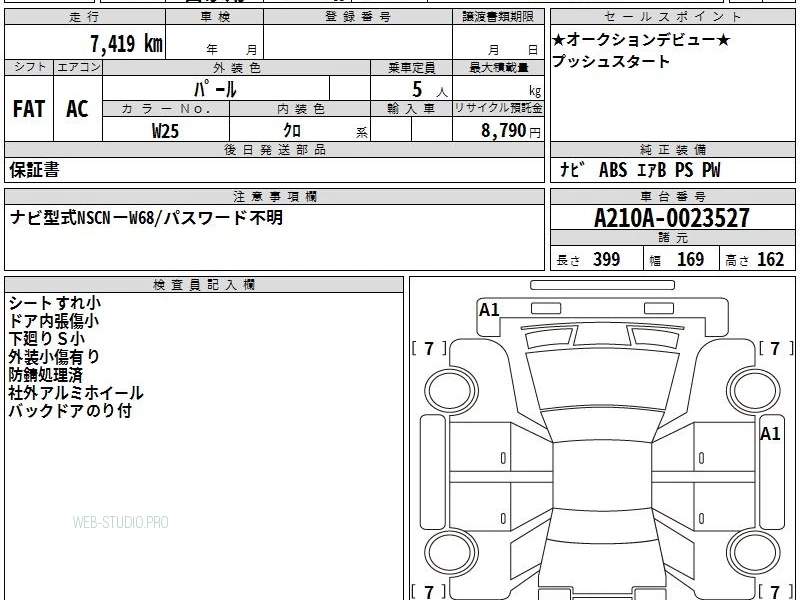
Task: Click the 防錆処理済 note
Action: point(45,375)
